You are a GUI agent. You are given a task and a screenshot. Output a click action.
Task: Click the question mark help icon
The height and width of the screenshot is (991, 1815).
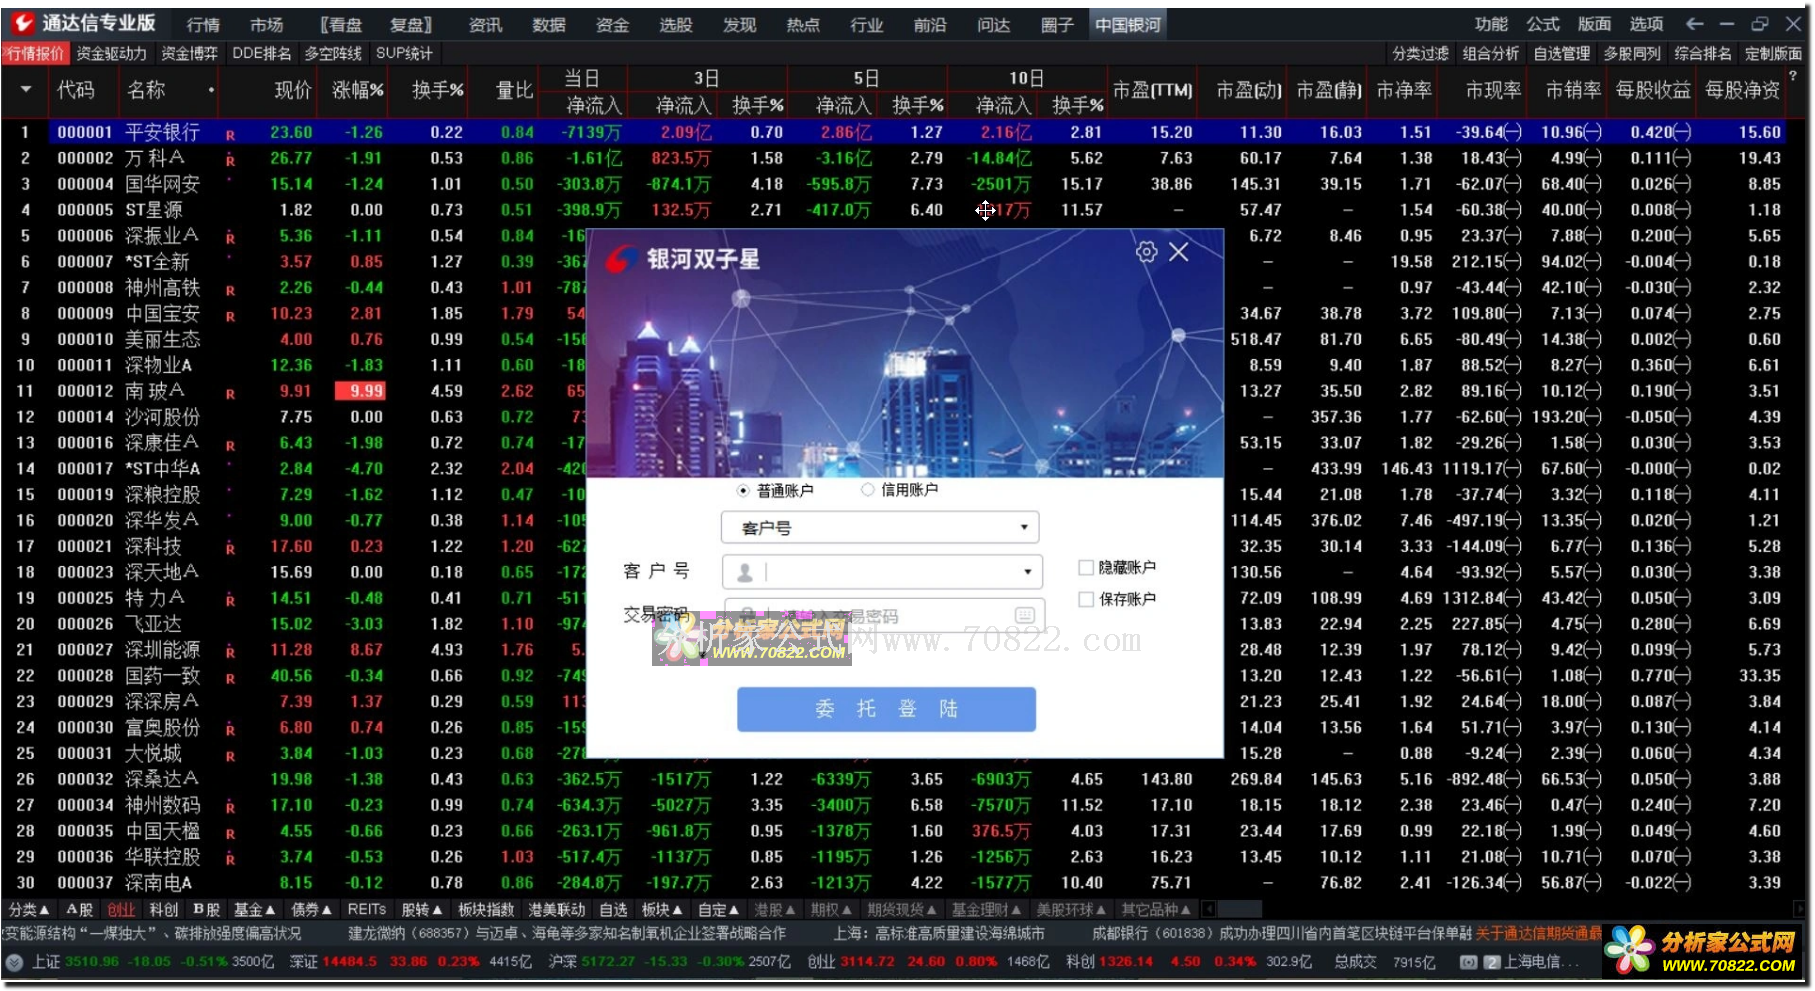click(x=1793, y=76)
